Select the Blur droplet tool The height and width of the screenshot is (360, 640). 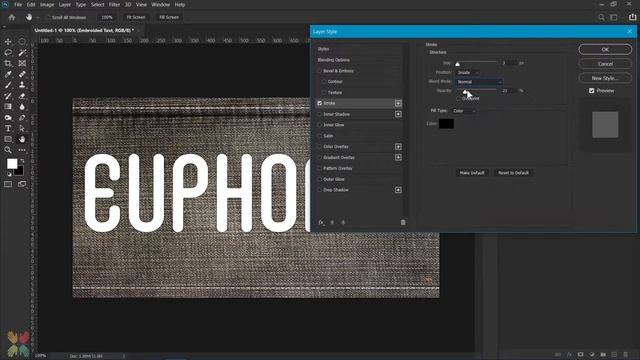click(x=22, y=107)
